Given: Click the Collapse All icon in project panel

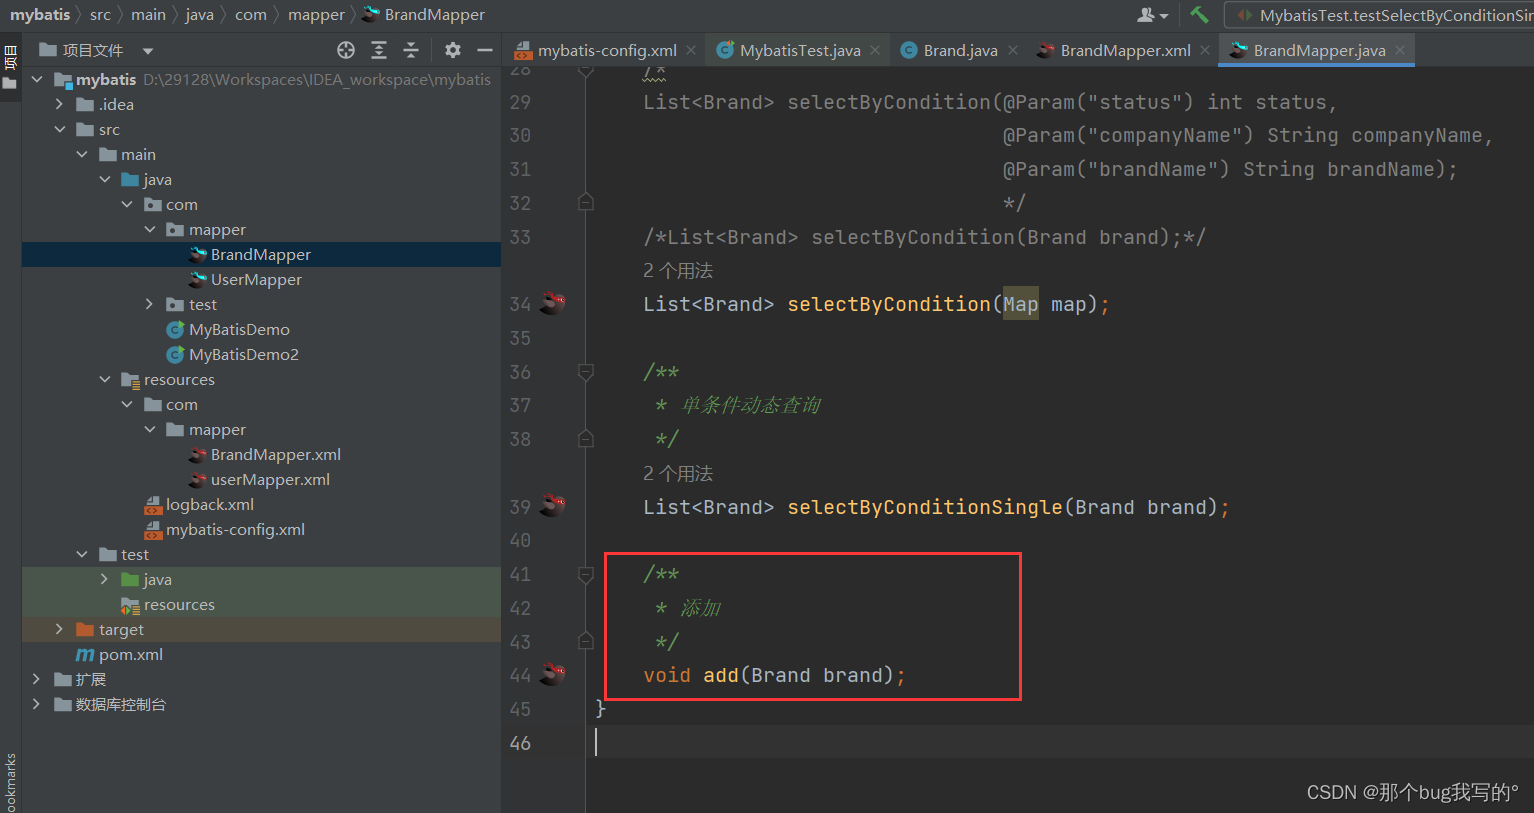Looking at the screenshot, I should click(x=411, y=50).
